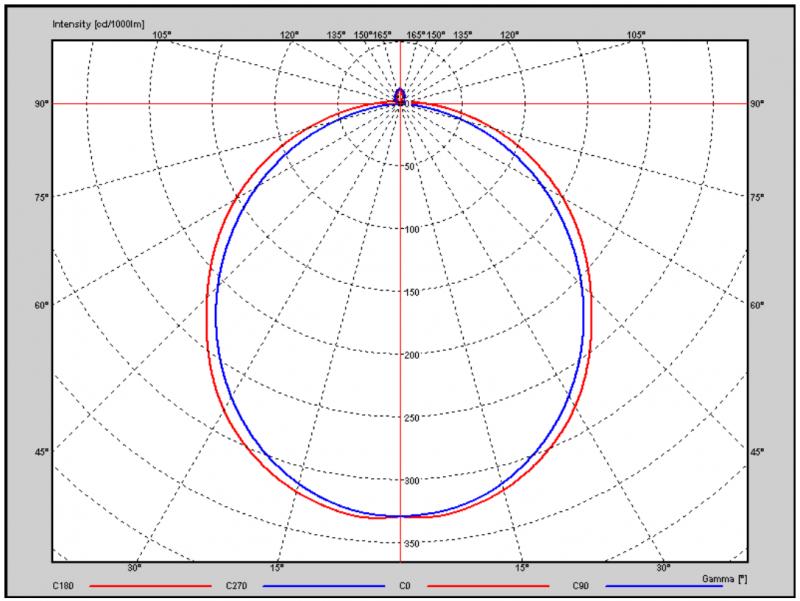Click the 300 radial intensity label
This screenshot has height=601, width=800.
tap(411, 481)
